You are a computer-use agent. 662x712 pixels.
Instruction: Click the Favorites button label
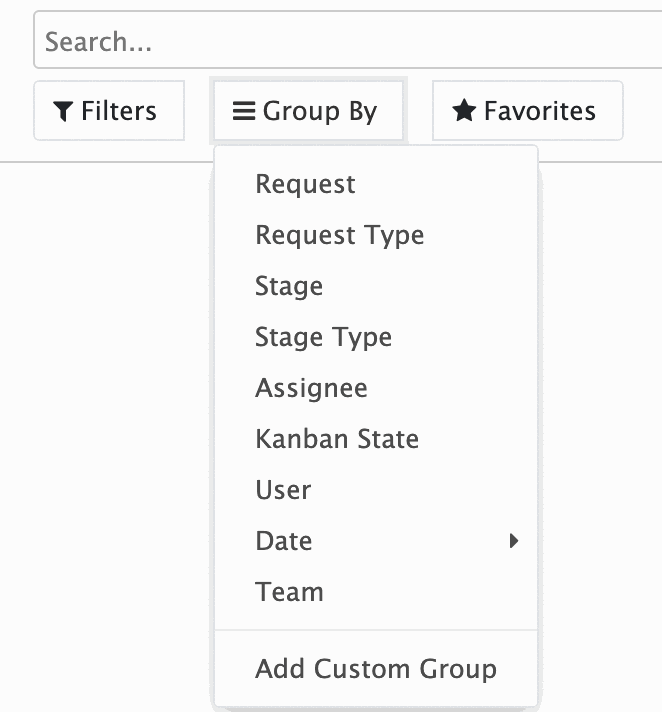[539, 111]
